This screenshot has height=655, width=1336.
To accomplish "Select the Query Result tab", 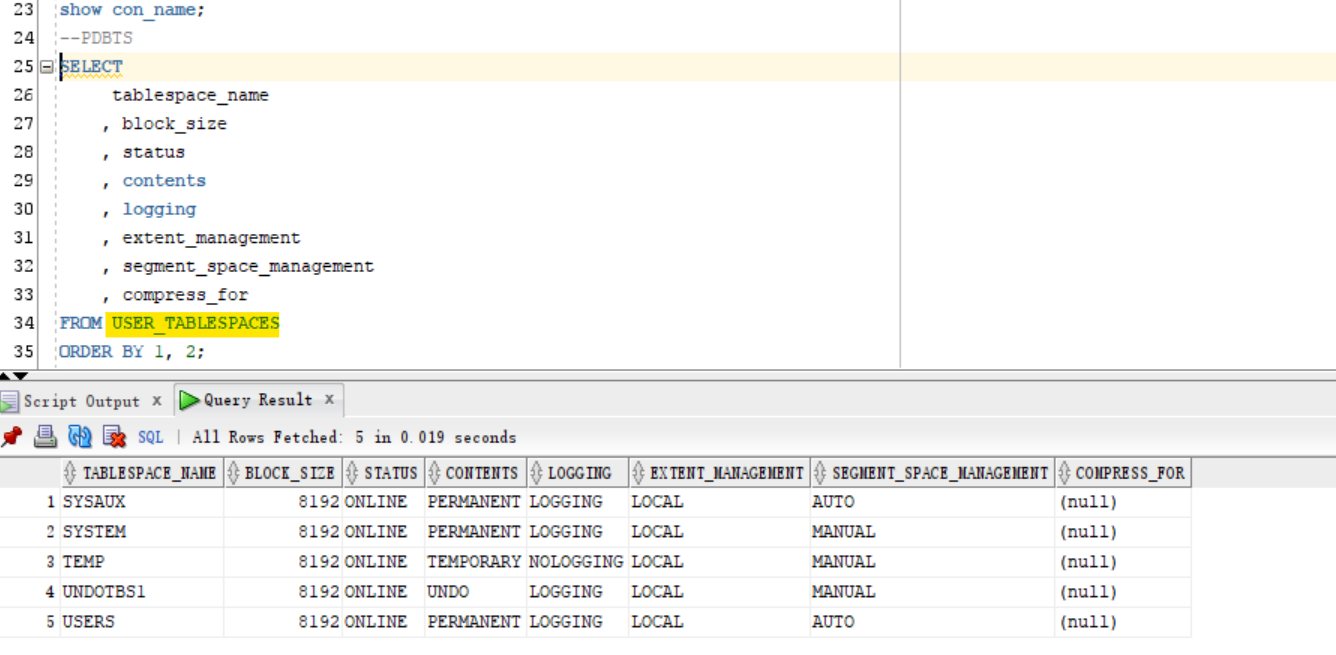I will click(x=258, y=400).
